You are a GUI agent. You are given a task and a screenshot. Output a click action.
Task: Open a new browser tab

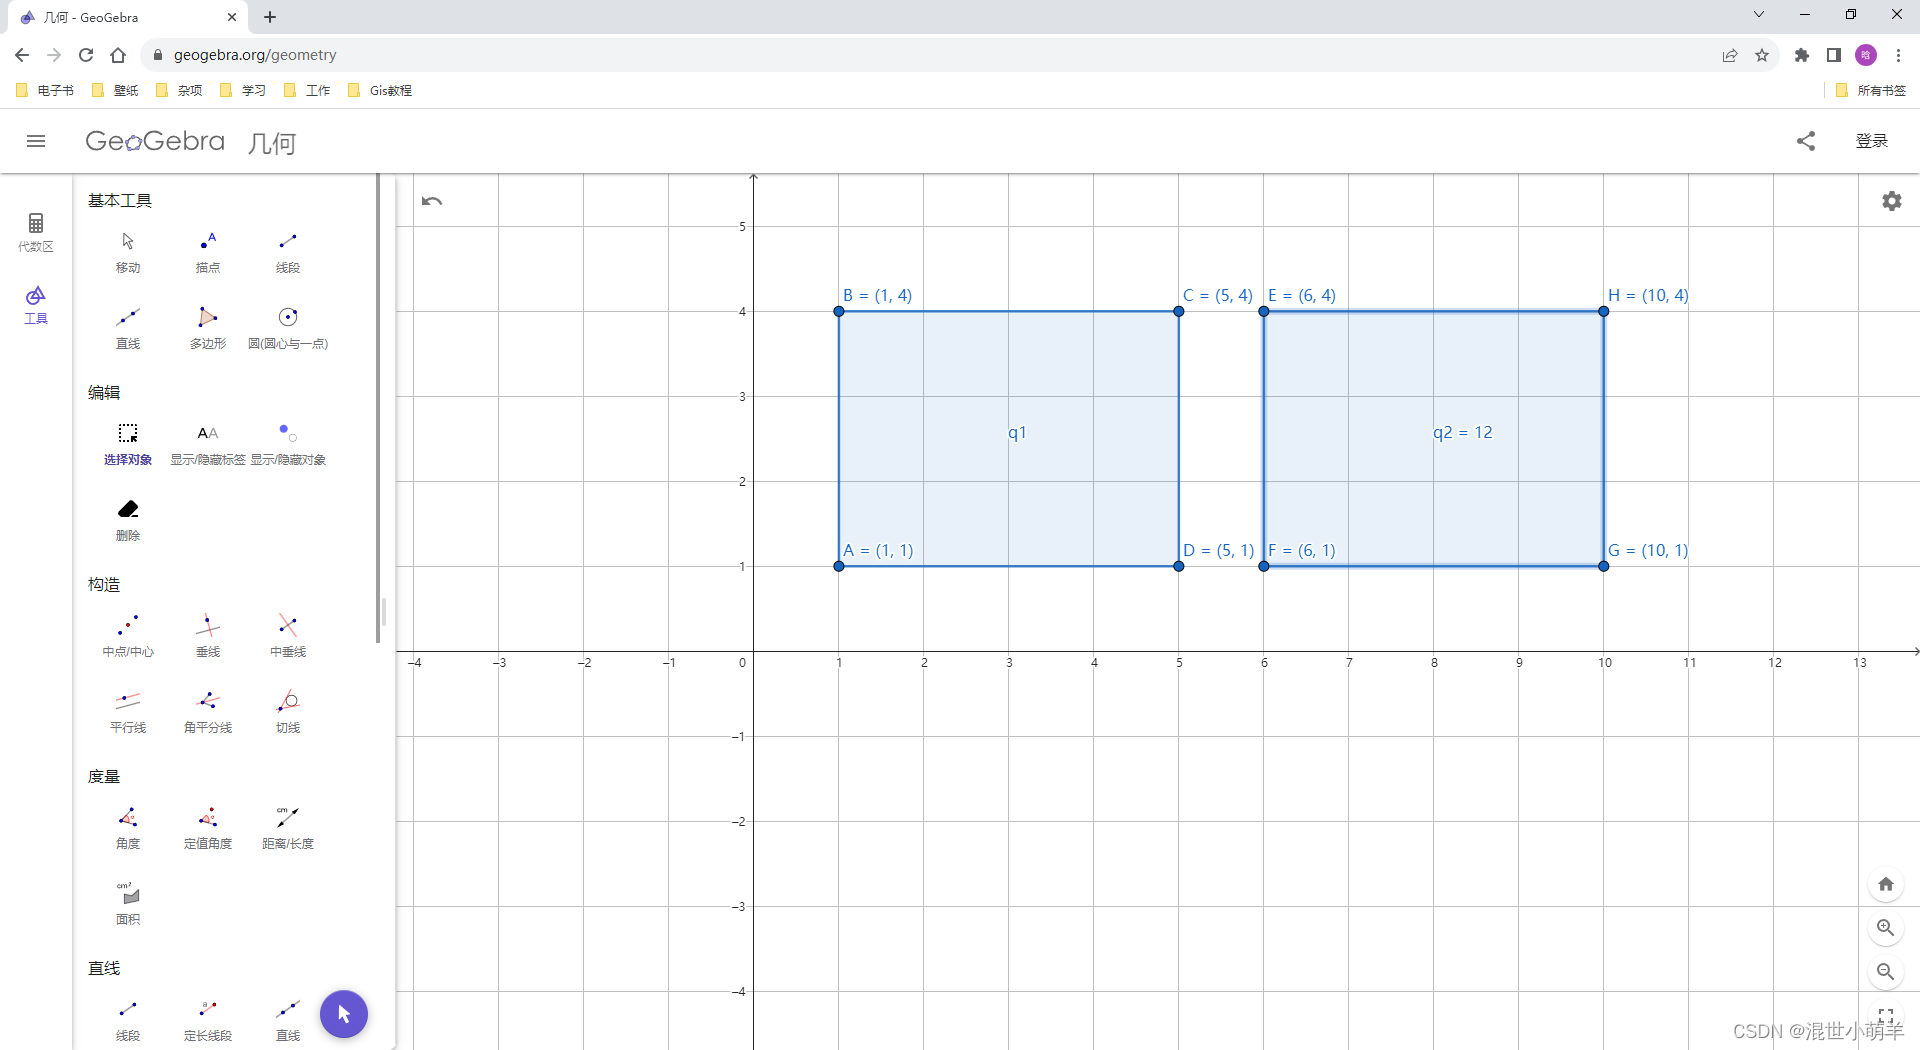[x=270, y=17]
